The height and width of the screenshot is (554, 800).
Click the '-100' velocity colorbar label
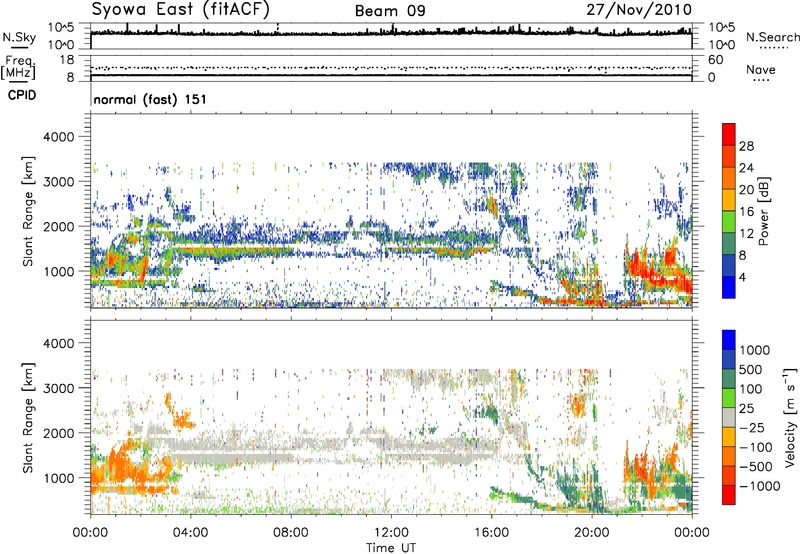pyautogui.click(x=756, y=447)
